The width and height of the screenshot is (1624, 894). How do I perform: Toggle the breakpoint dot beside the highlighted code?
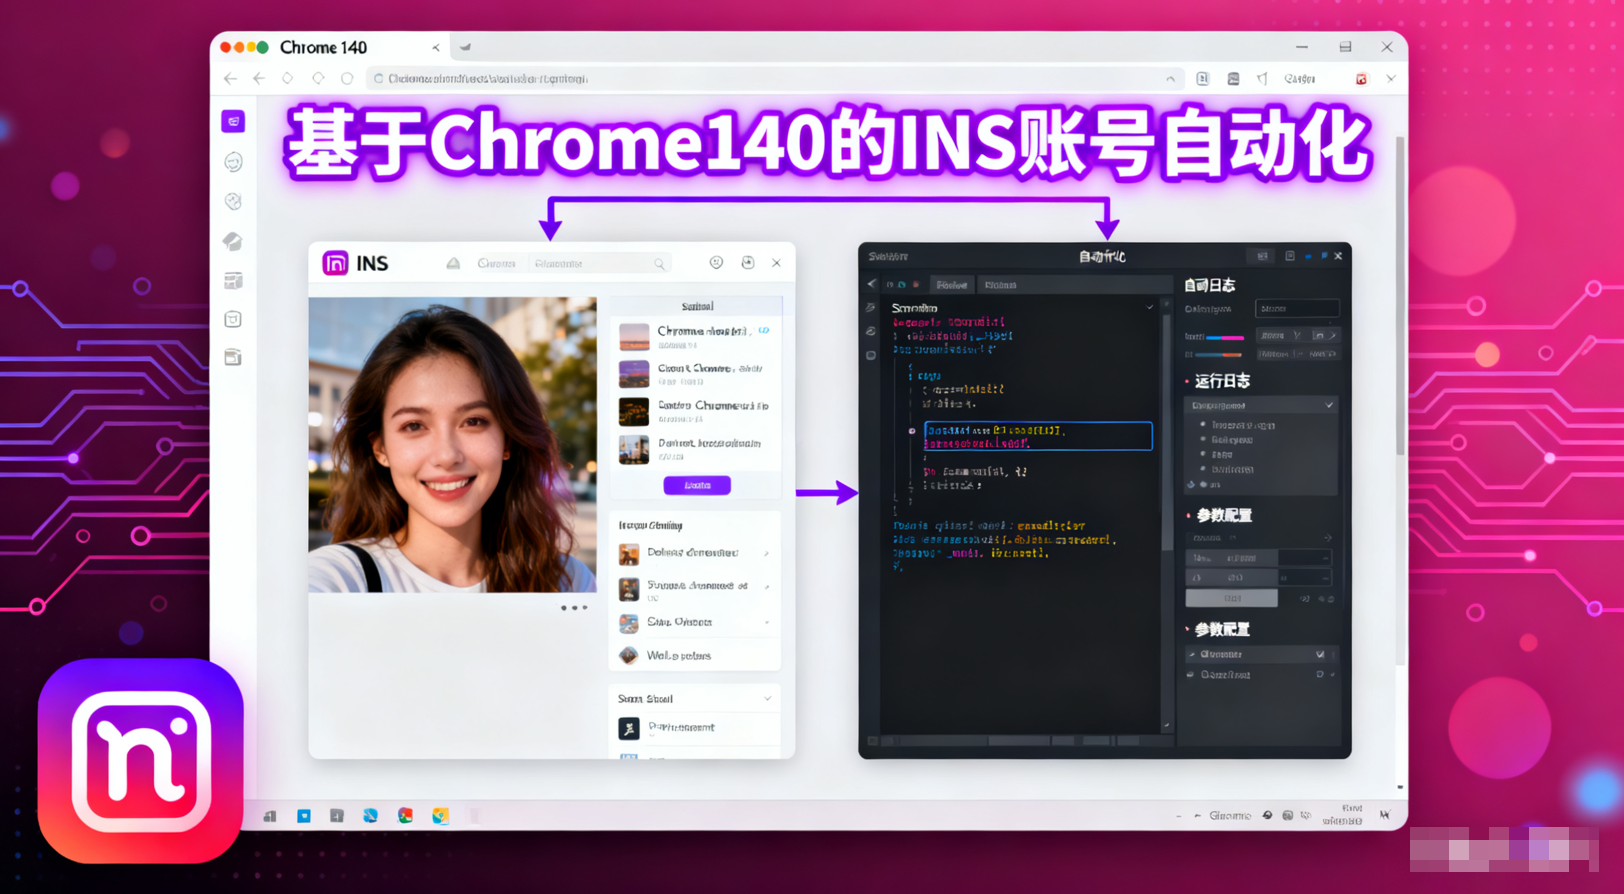pyautogui.click(x=911, y=431)
